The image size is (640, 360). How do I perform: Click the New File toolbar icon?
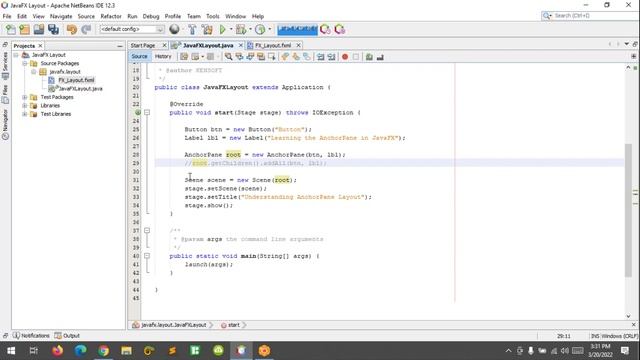[x=11, y=29]
